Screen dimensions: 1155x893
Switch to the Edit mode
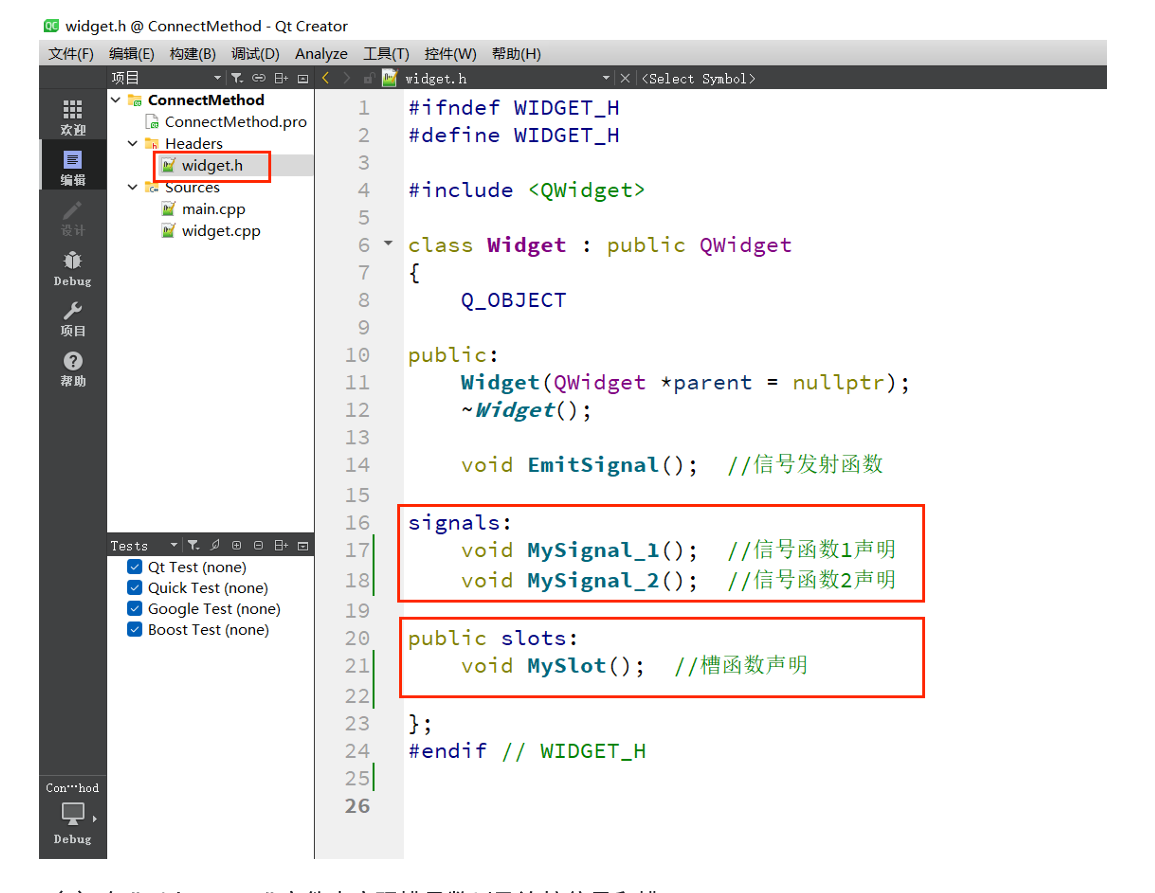pos(72,167)
